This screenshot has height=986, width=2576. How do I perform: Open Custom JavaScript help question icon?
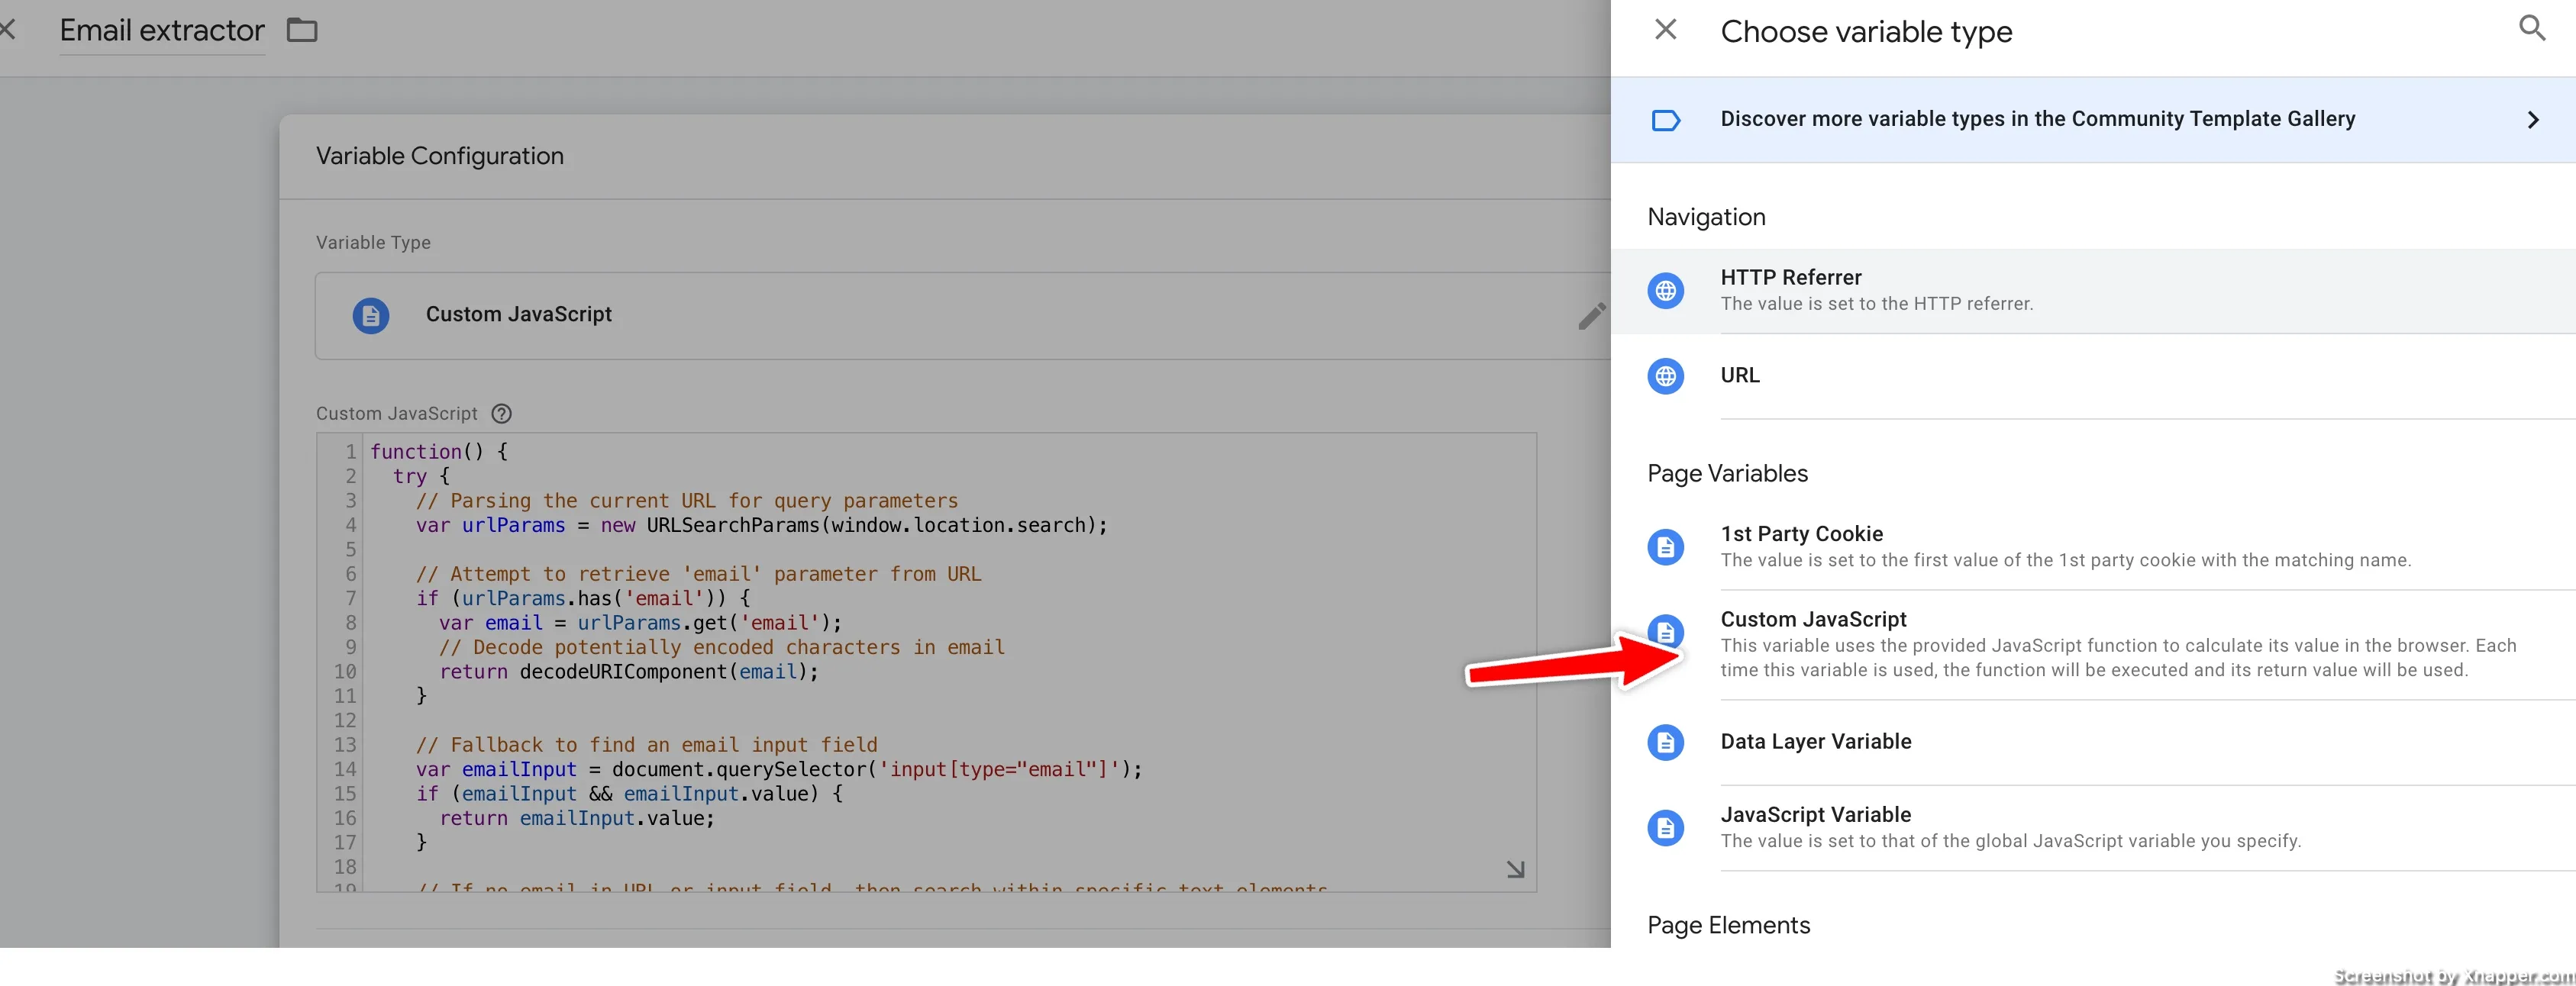coord(502,414)
